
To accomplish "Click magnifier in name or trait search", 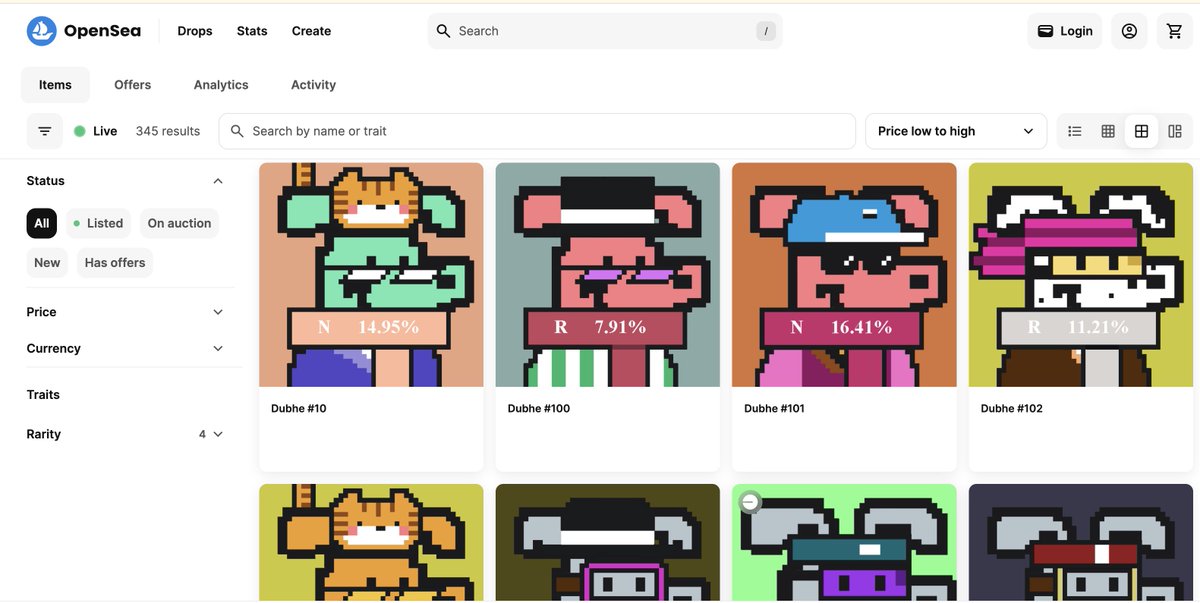I will click(x=237, y=131).
